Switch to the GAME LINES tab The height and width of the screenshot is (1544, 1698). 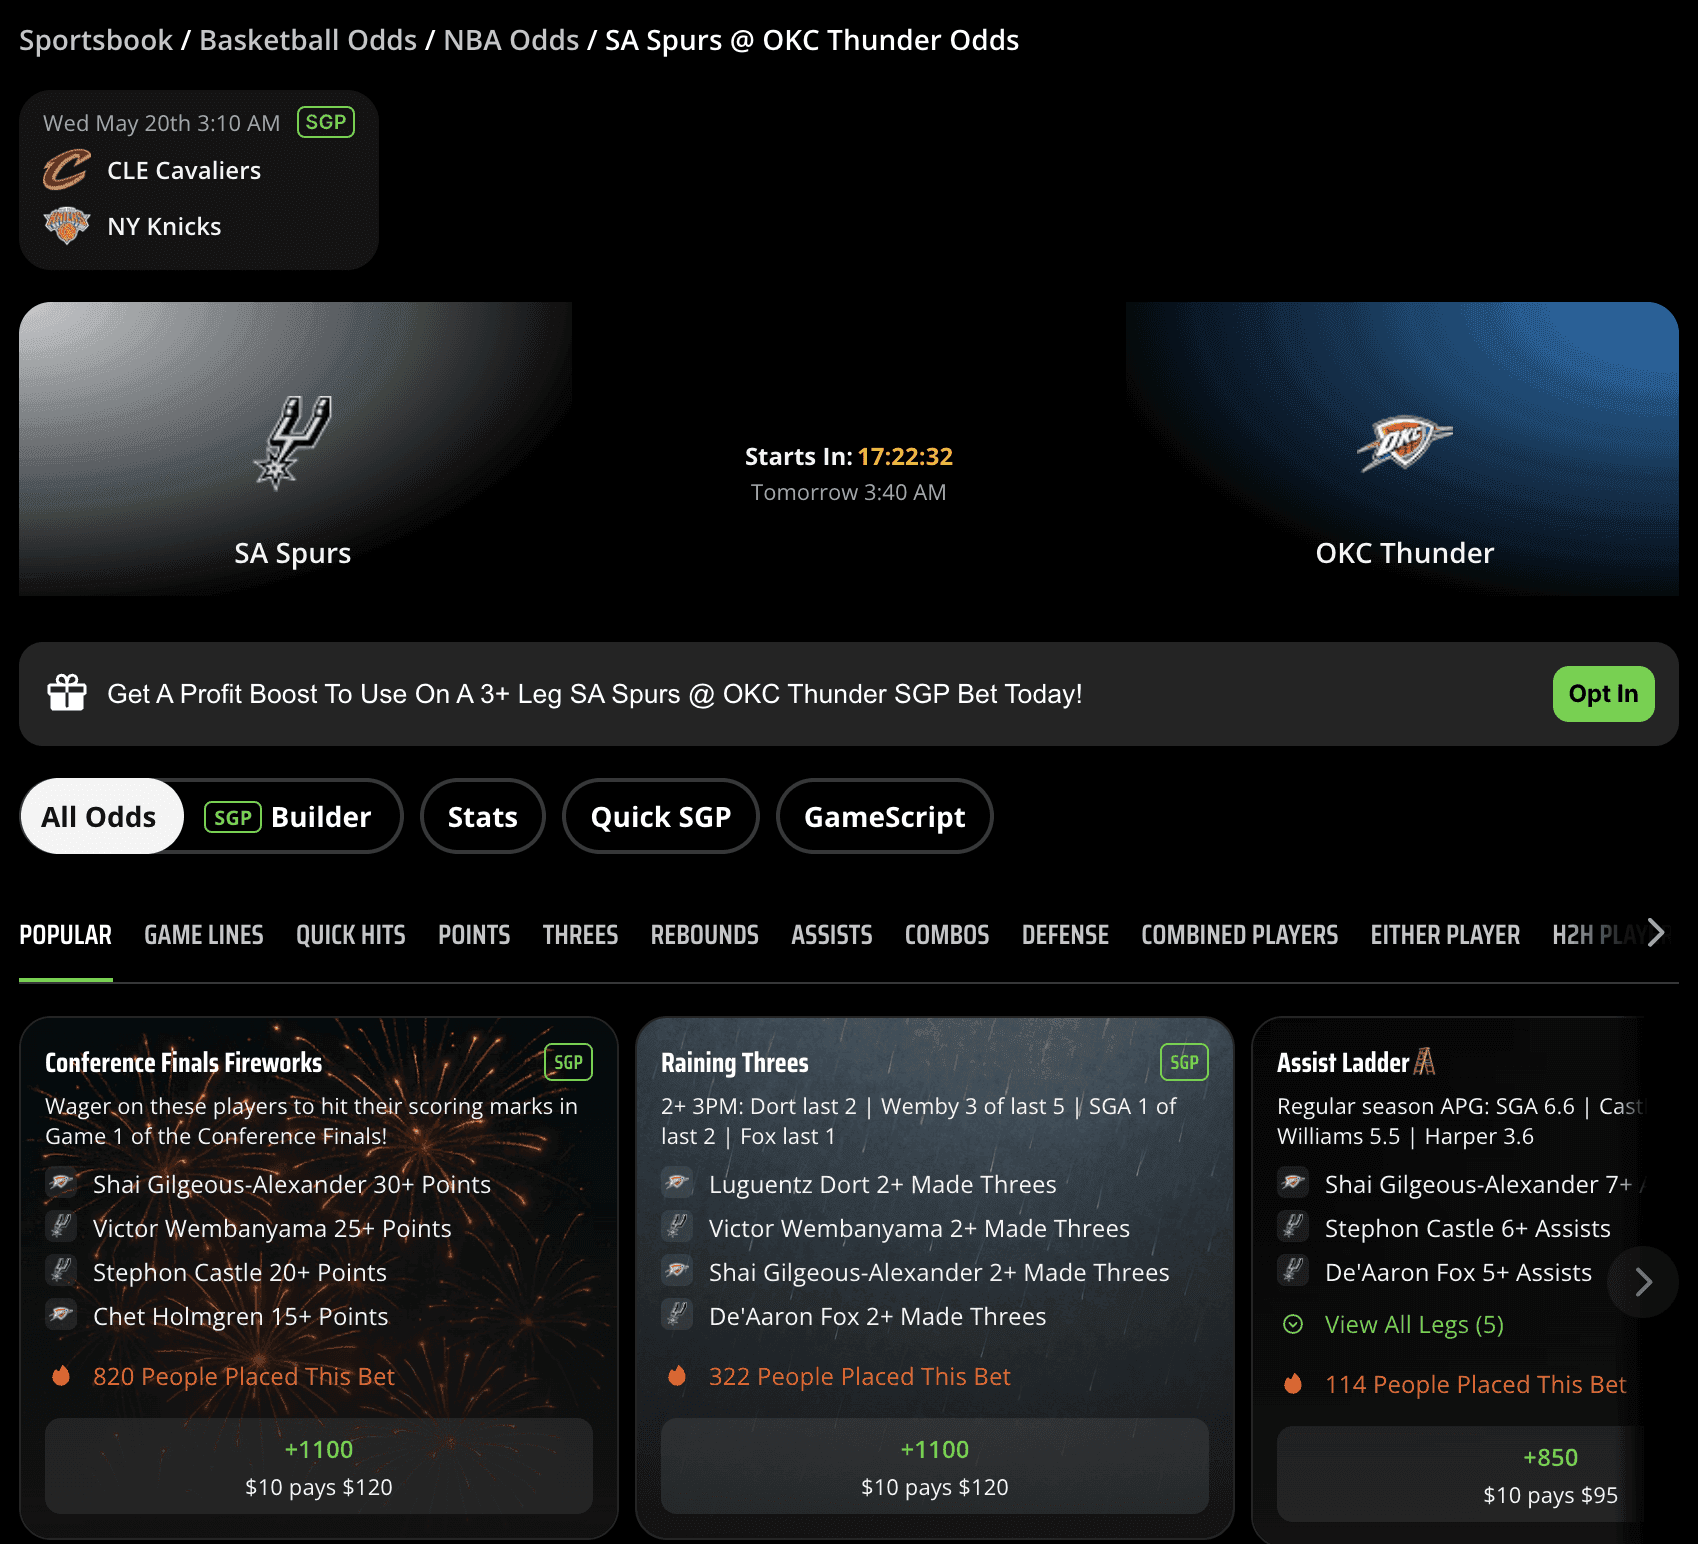click(x=204, y=935)
